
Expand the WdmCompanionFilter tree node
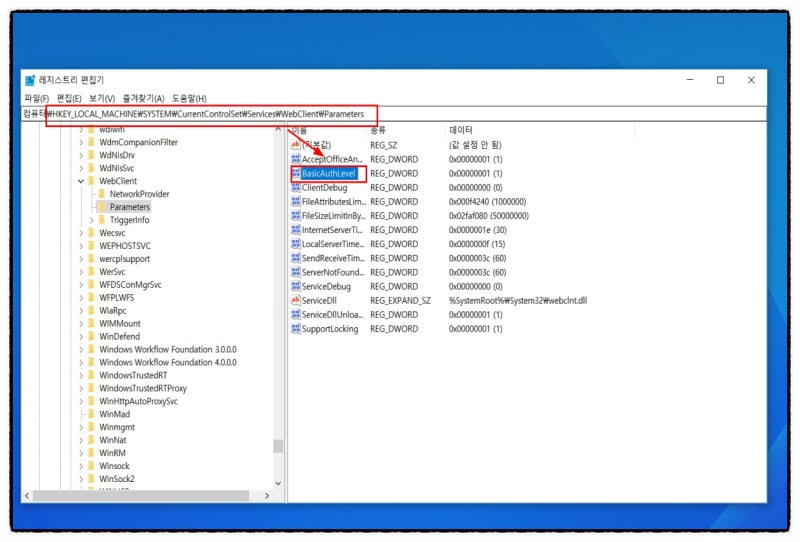[81, 142]
